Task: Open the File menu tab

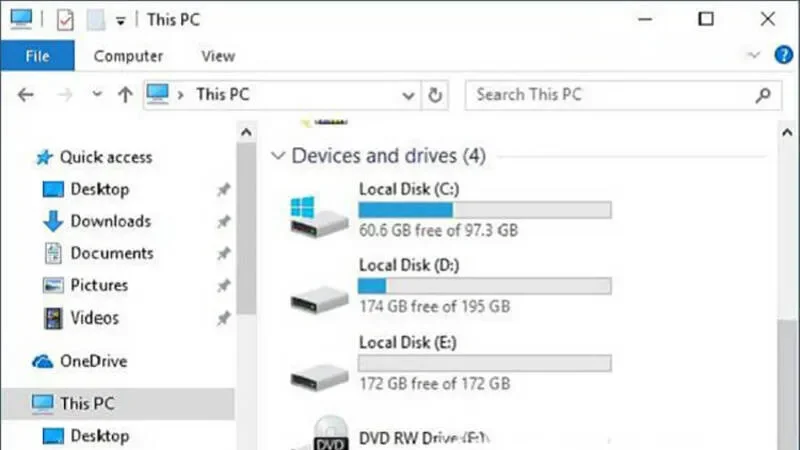Action: (x=37, y=56)
